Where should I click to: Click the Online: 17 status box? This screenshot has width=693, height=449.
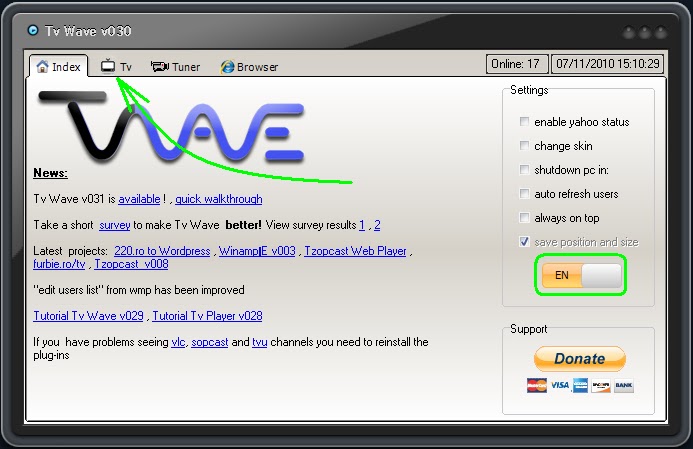pyautogui.click(x=517, y=64)
